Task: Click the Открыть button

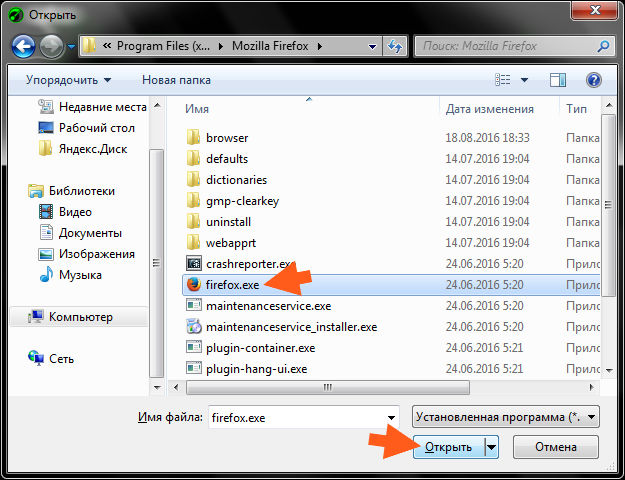Action: click(448, 447)
